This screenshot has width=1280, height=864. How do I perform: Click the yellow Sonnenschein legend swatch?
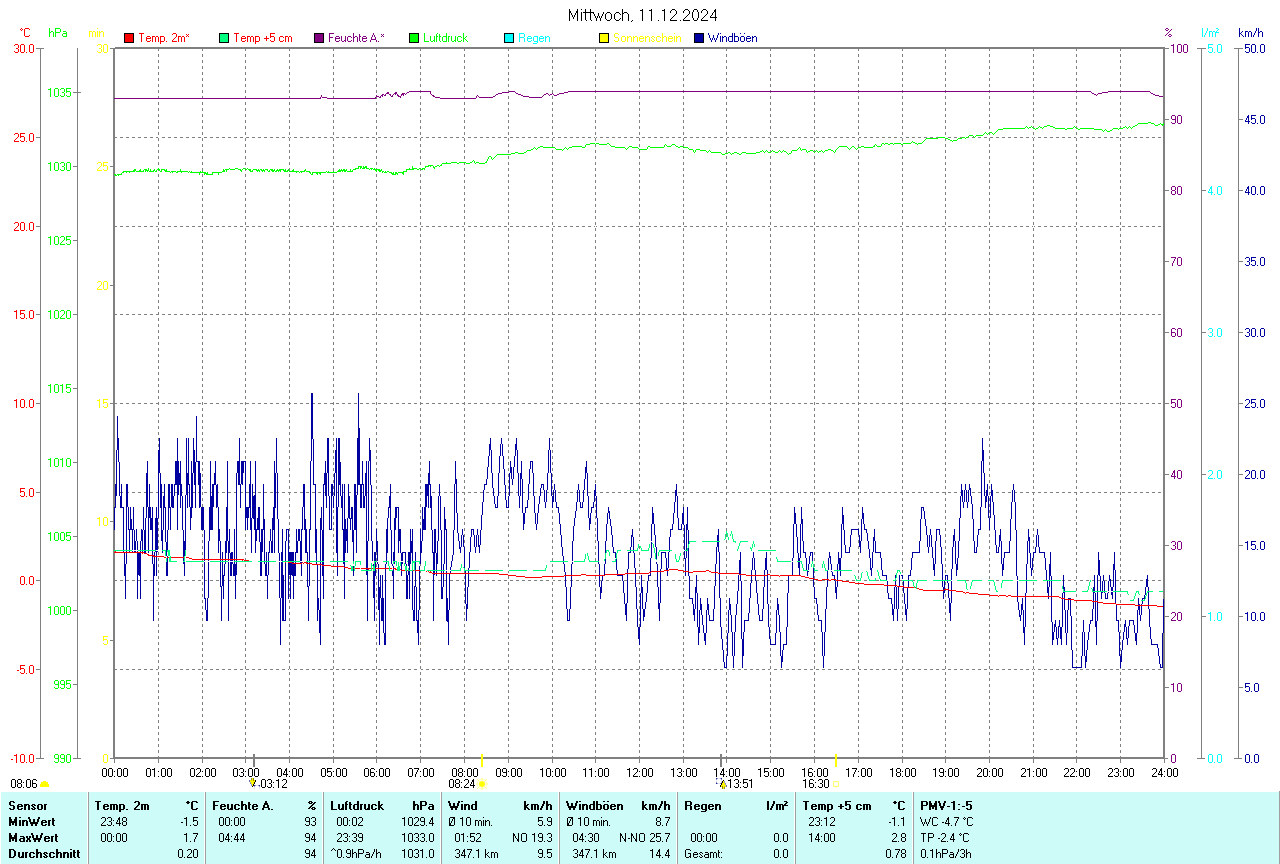coord(604,38)
